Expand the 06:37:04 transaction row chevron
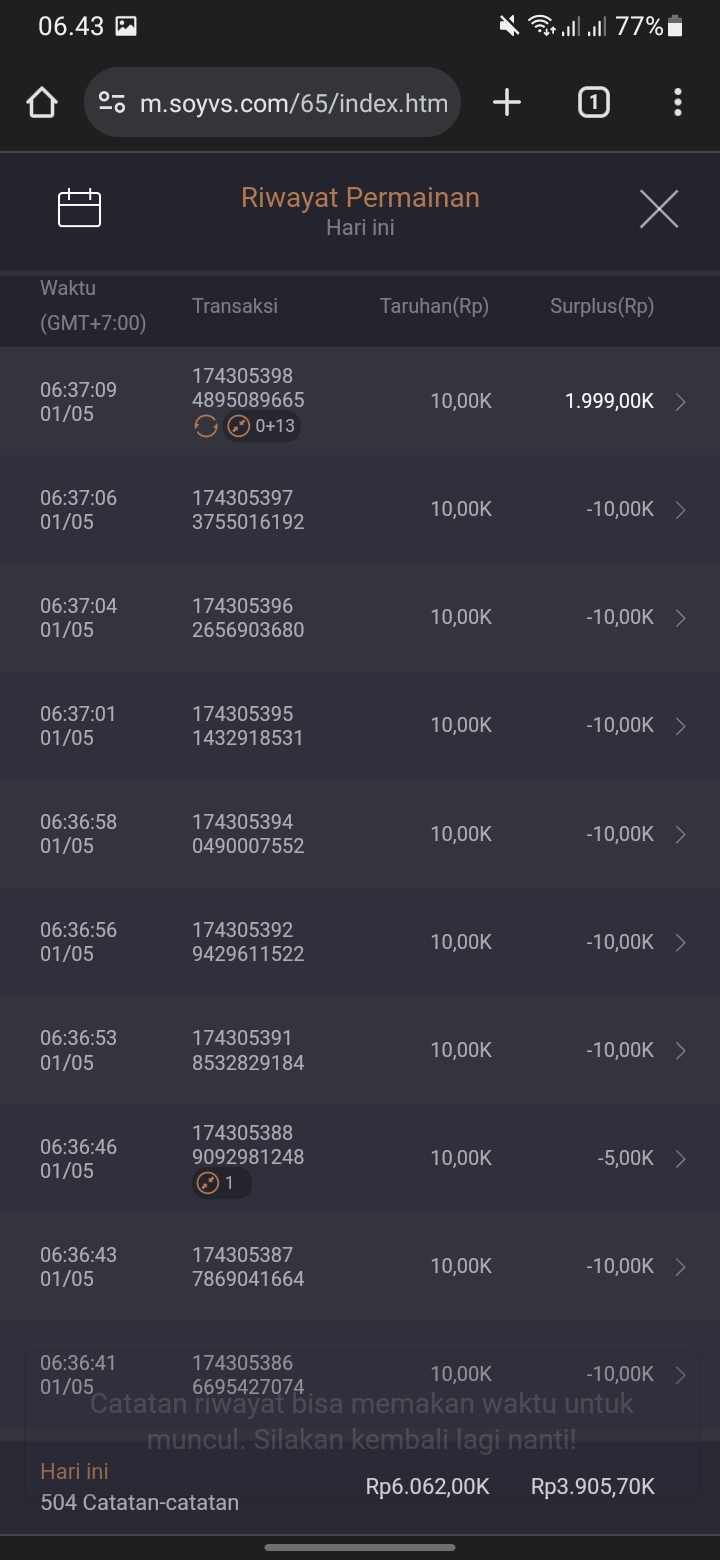Screen dimensions: 720x1560 [x=681, y=618]
